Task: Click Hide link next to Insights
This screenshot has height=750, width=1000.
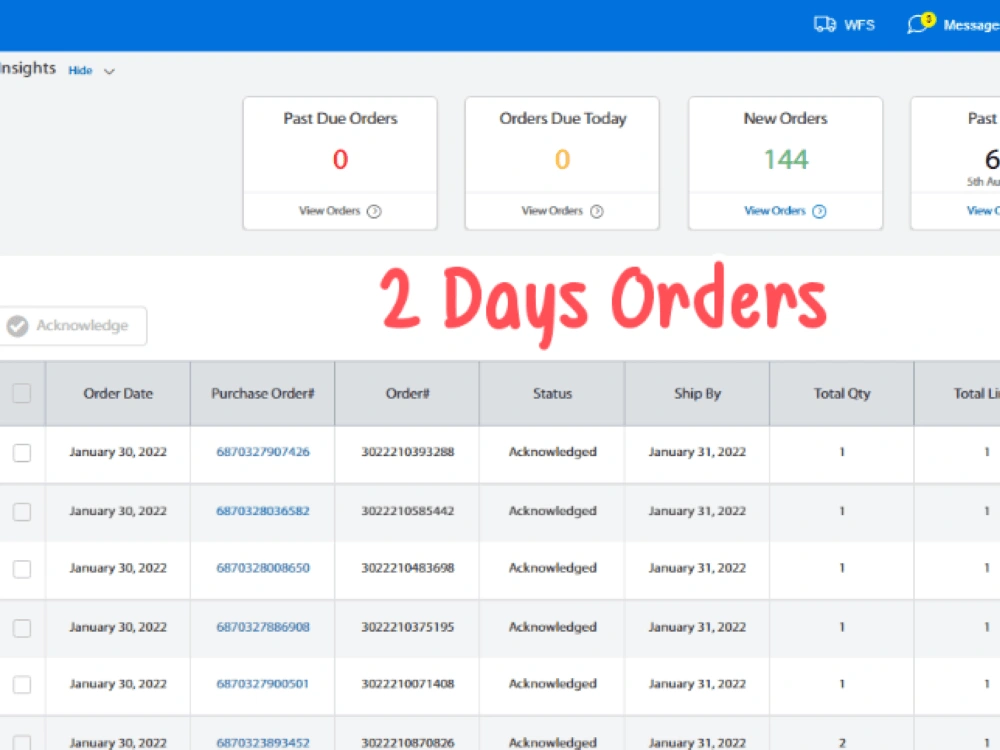Action: (80, 70)
